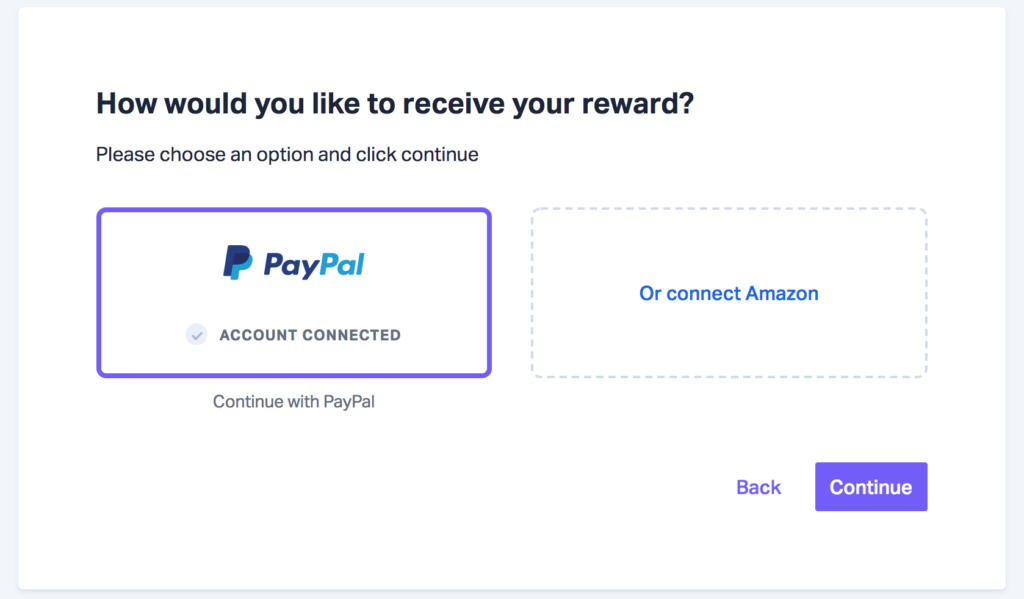Image resolution: width=1024 pixels, height=599 pixels.
Task: Click the word CONNECTED under PayPal logo
Action: tap(351, 335)
